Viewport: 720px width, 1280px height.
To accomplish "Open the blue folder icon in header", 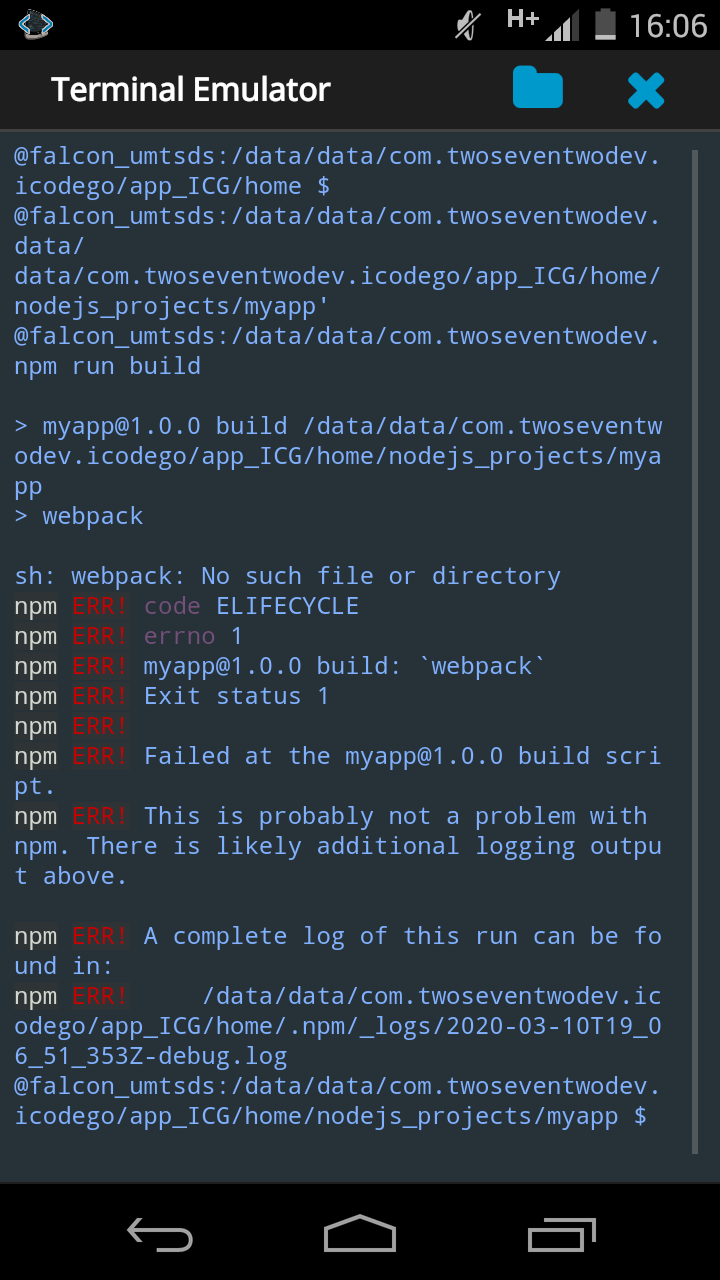I will (x=538, y=88).
